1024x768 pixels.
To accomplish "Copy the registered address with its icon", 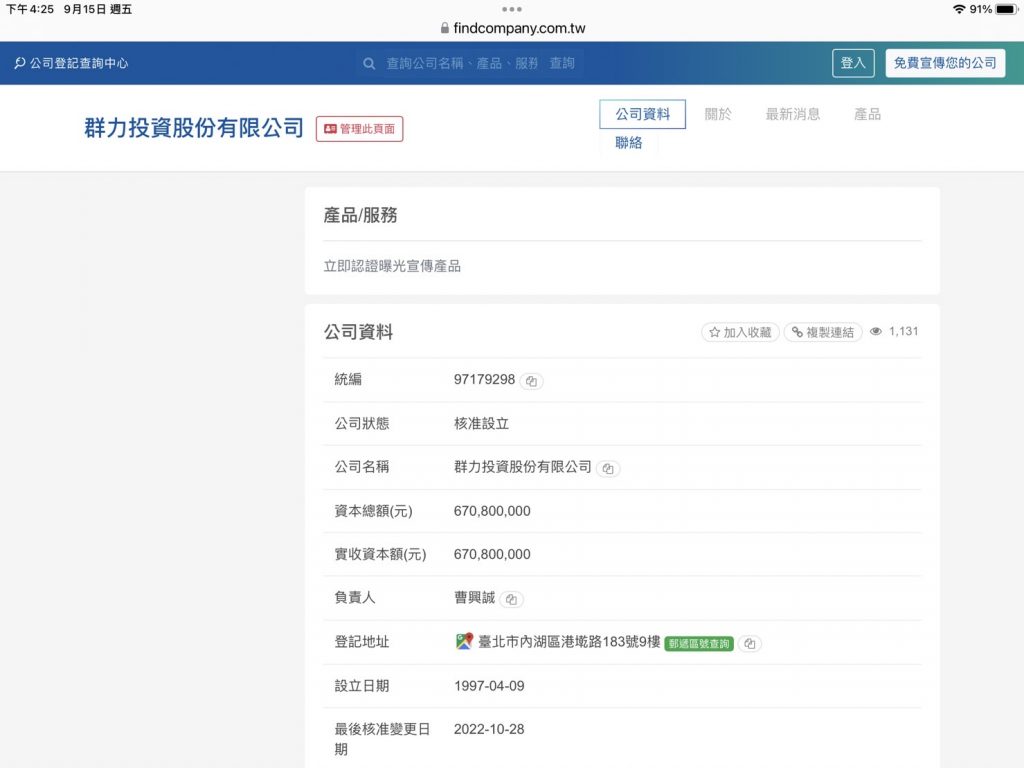I will coord(750,644).
